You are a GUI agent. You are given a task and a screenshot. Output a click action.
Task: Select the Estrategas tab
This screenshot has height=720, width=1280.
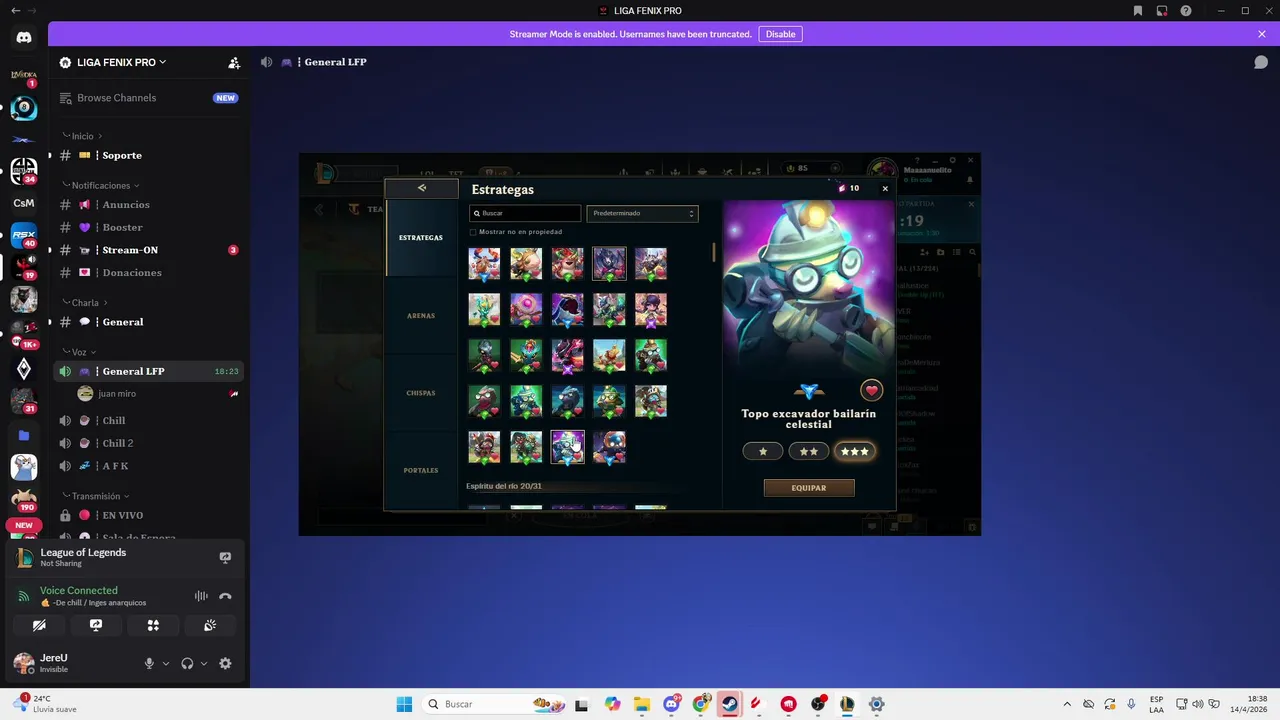pos(420,238)
